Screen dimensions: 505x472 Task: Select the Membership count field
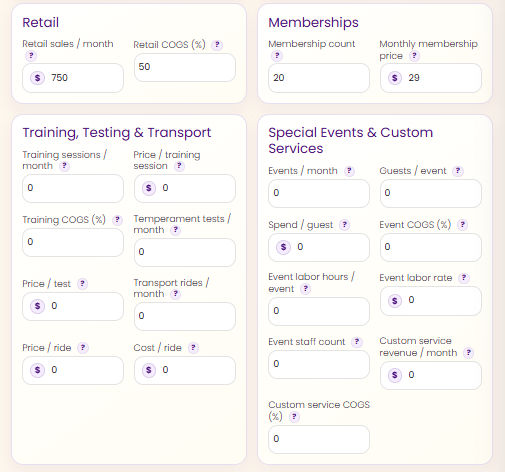coord(319,78)
